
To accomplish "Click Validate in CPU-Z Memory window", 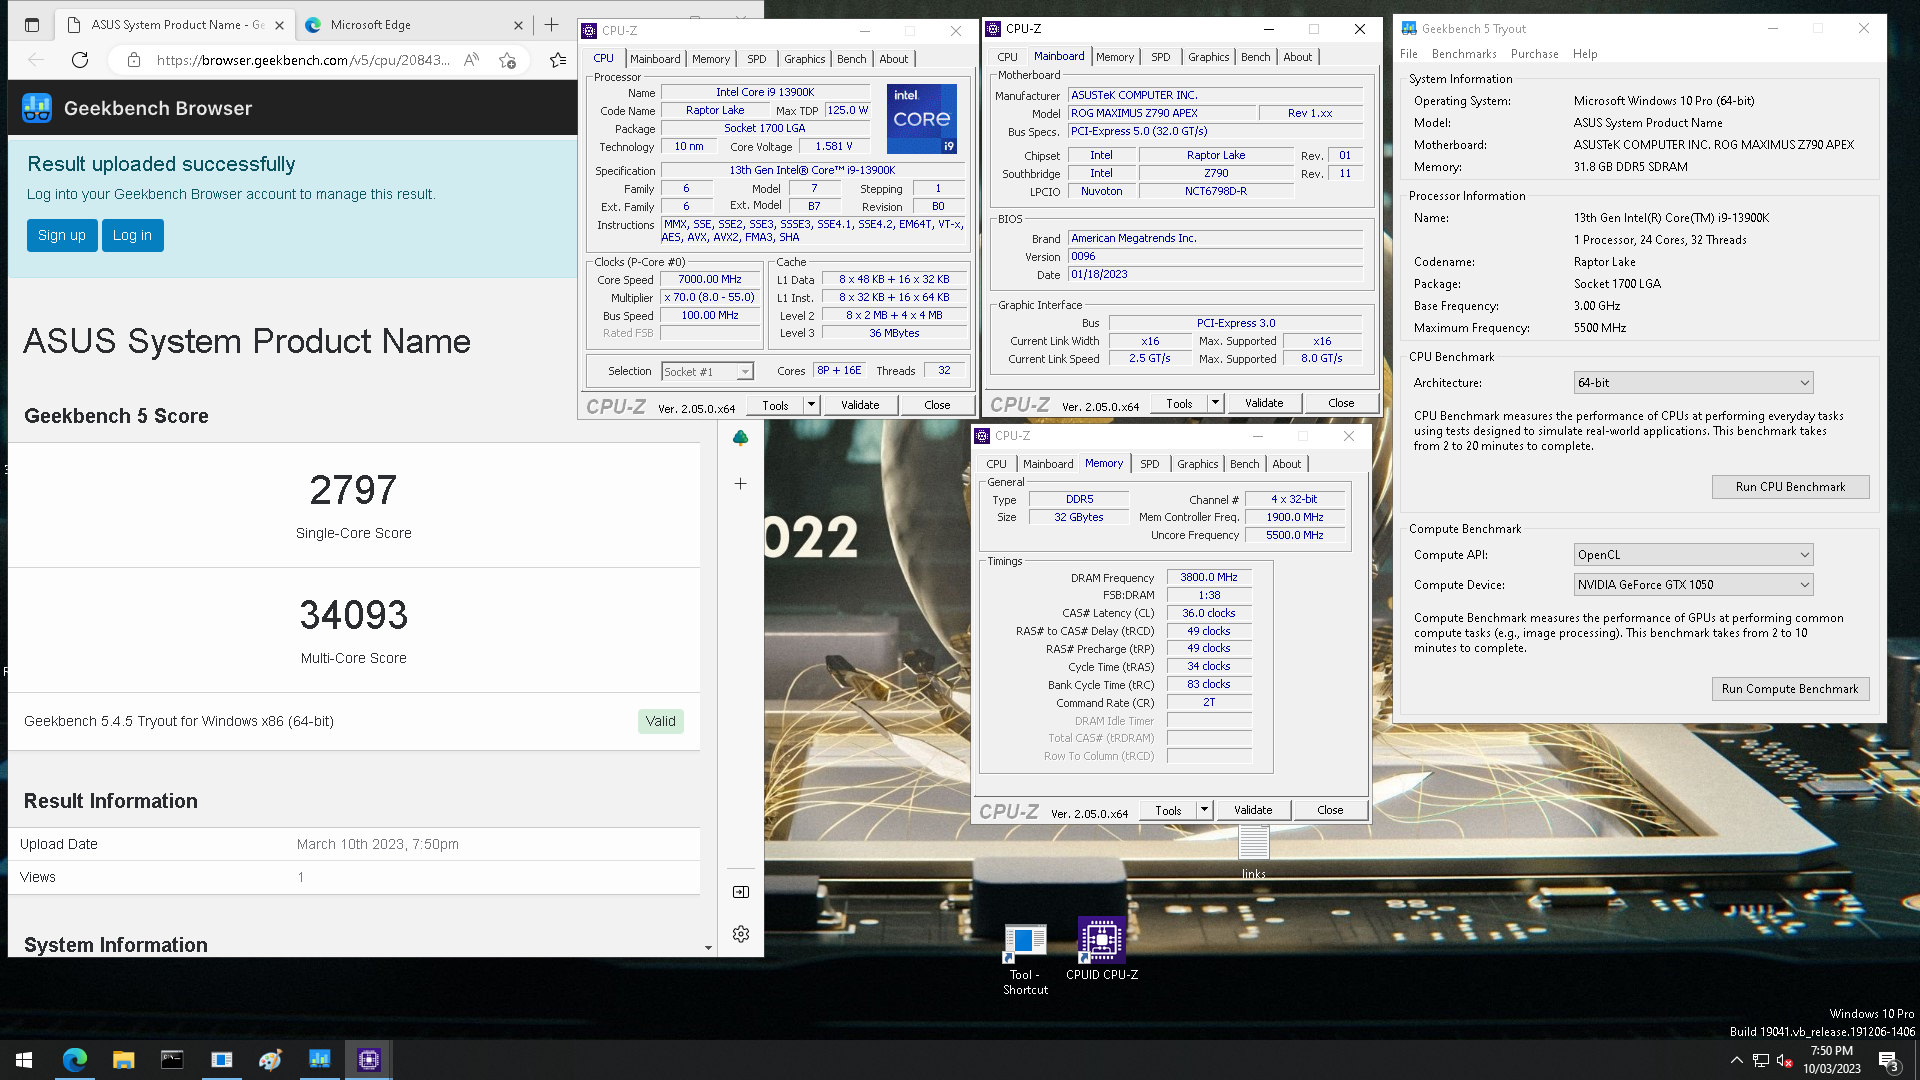I will [1252, 810].
